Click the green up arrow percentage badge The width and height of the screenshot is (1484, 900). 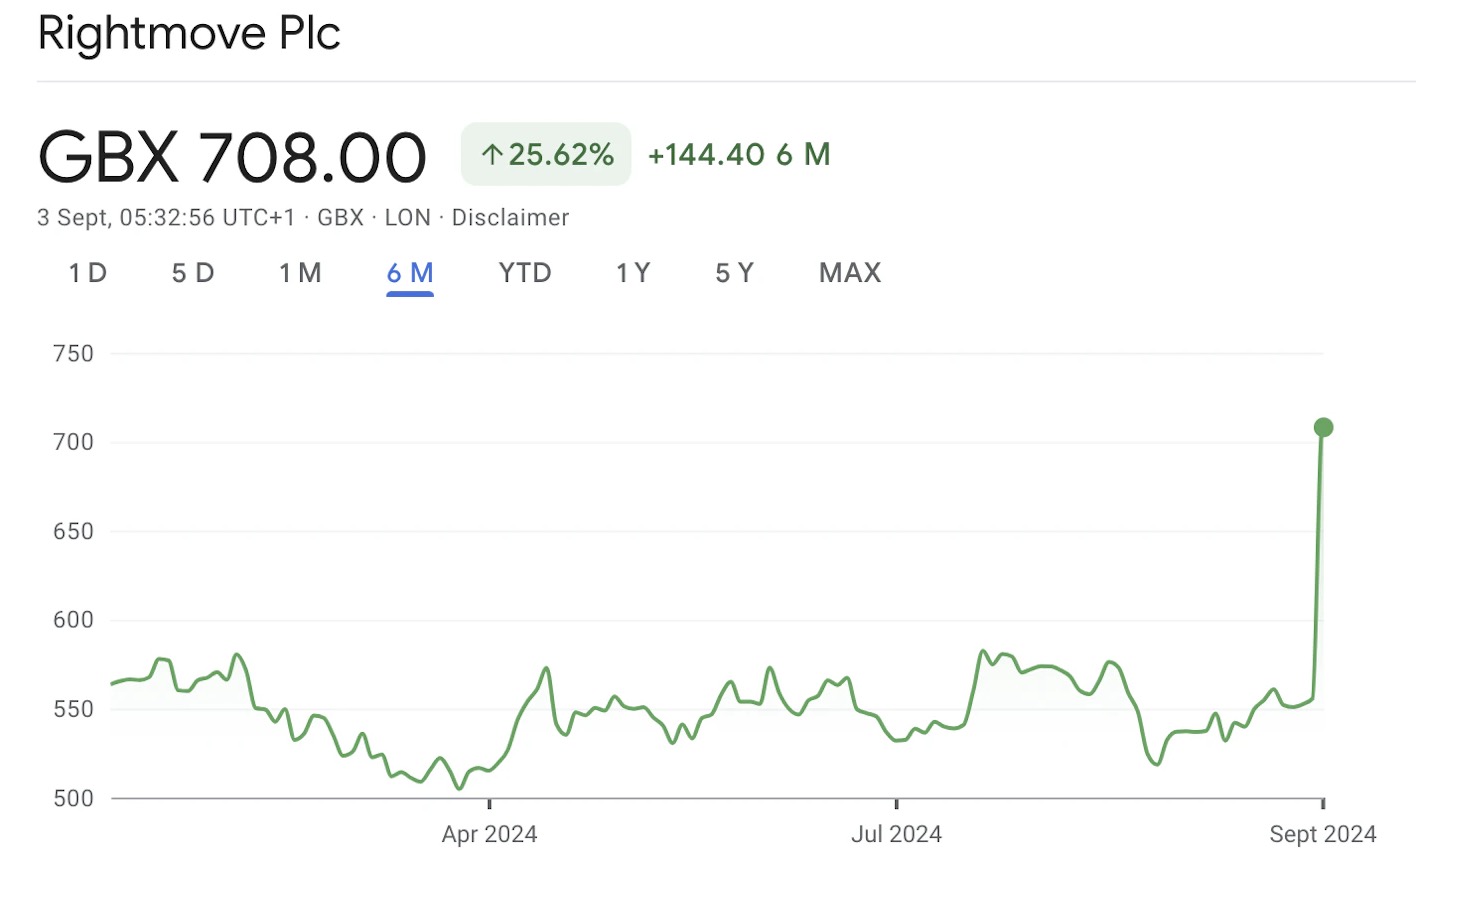[x=546, y=155]
